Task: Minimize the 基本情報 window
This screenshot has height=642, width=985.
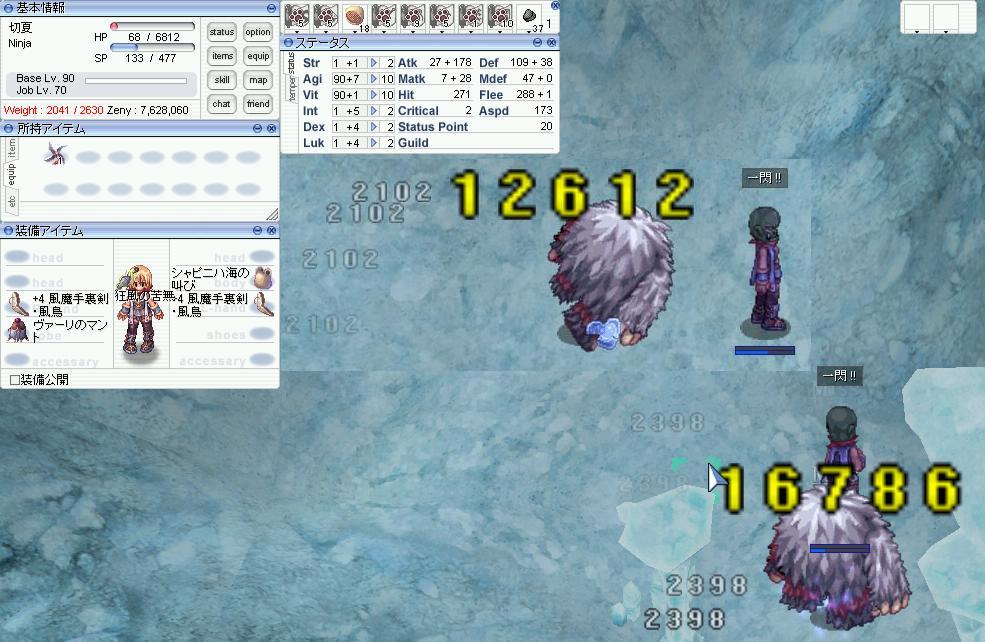Action: tap(271, 8)
